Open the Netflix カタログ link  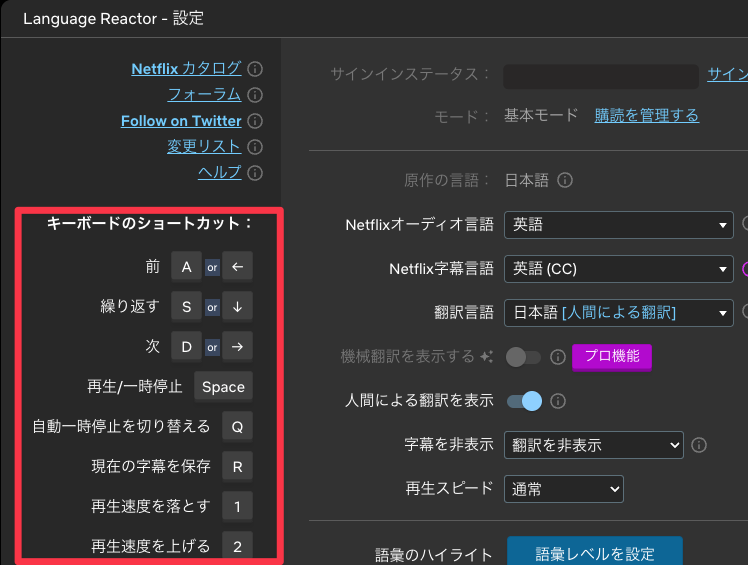click(186, 69)
